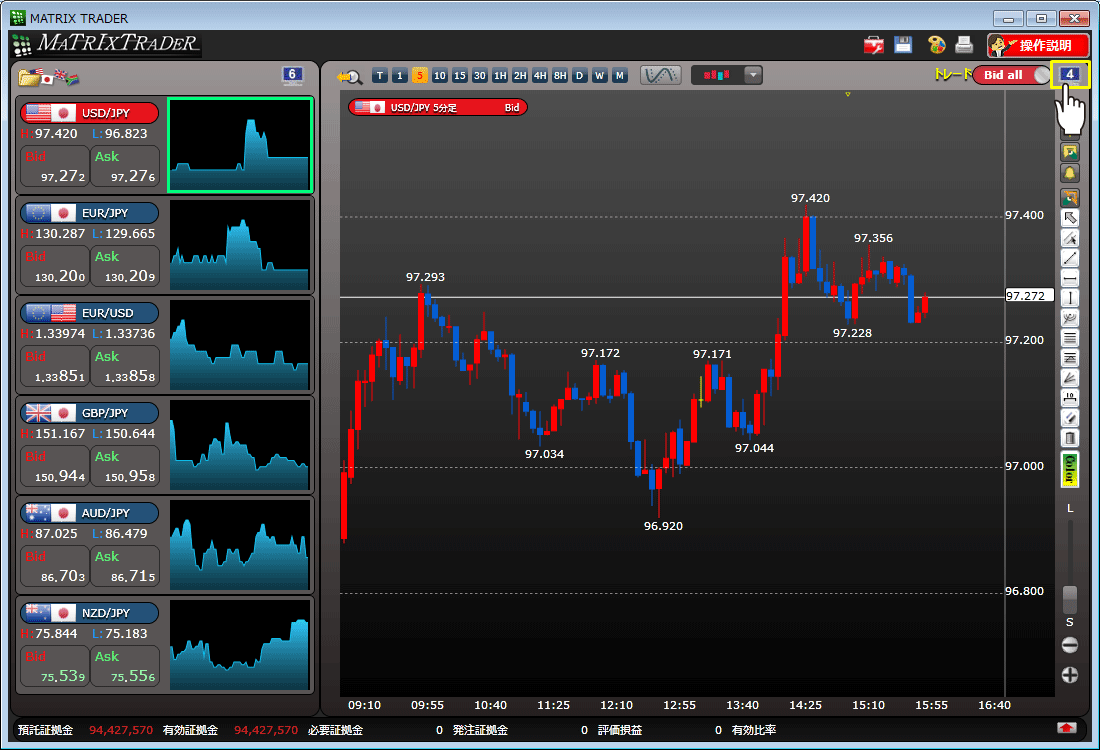Viewport: 1100px width, 750px height.
Task: Open the 操作説明 help button
Action: click(x=1038, y=46)
